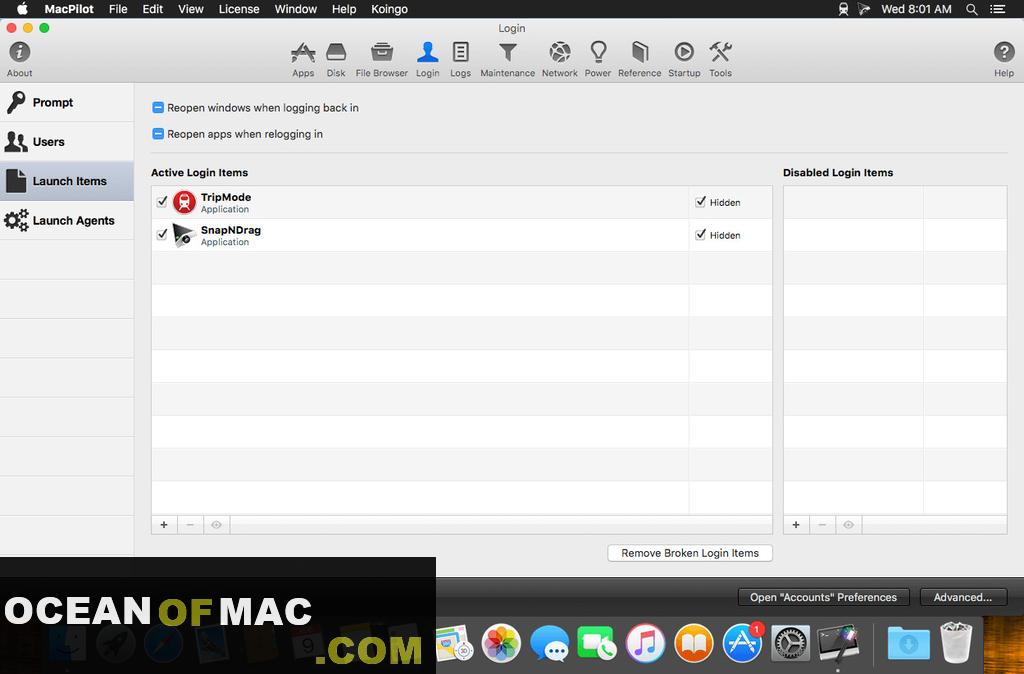The width and height of the screenshot is (1024, 674).
Task: Click the Help toolbar icon
Action: (x=1004, y=59)
